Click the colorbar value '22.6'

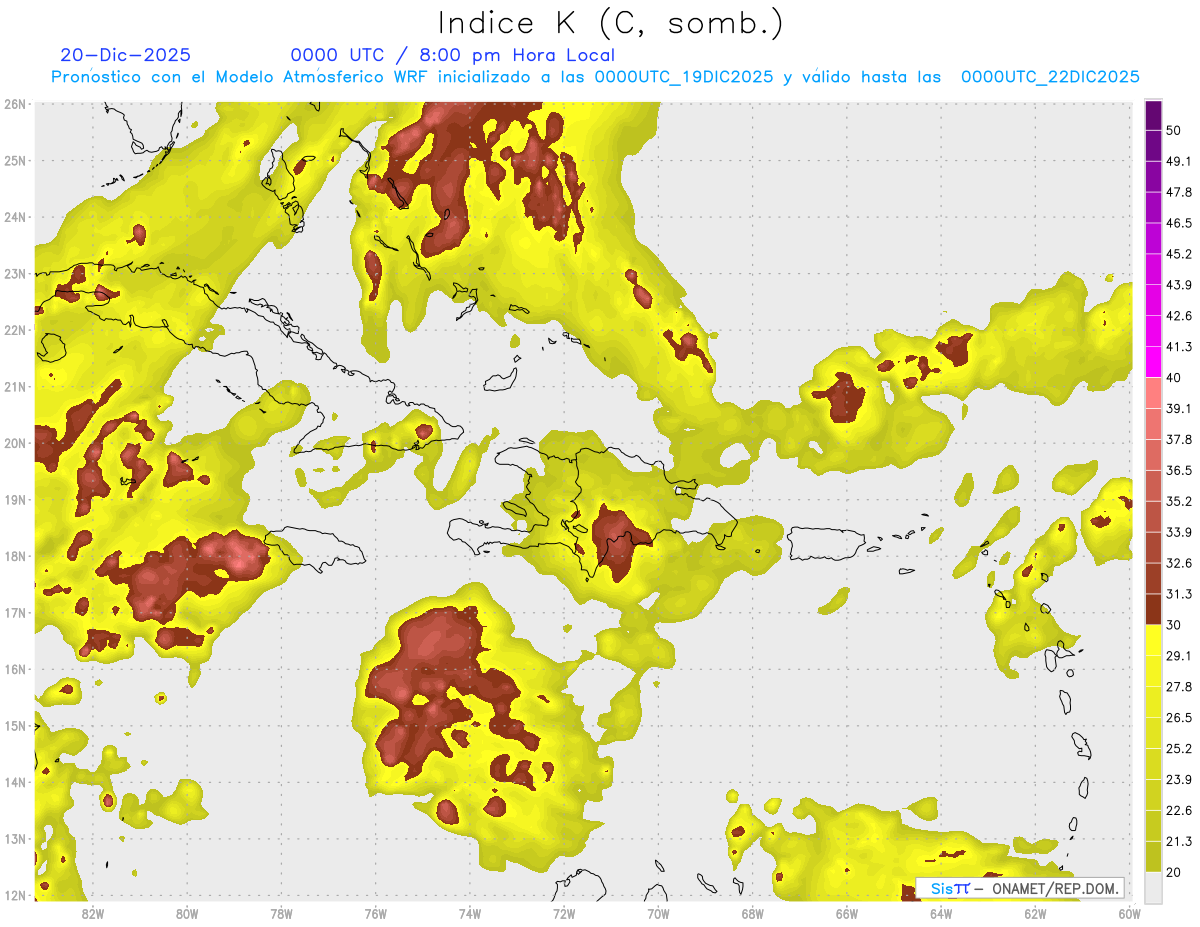pos(1179,811)
